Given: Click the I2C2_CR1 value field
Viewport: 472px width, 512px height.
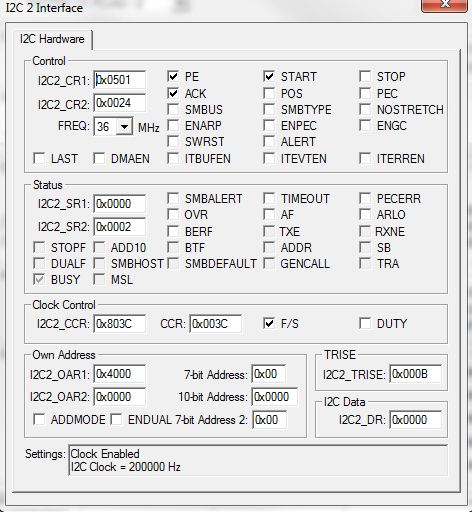Looking at the screenshot, I should point(120,80).
